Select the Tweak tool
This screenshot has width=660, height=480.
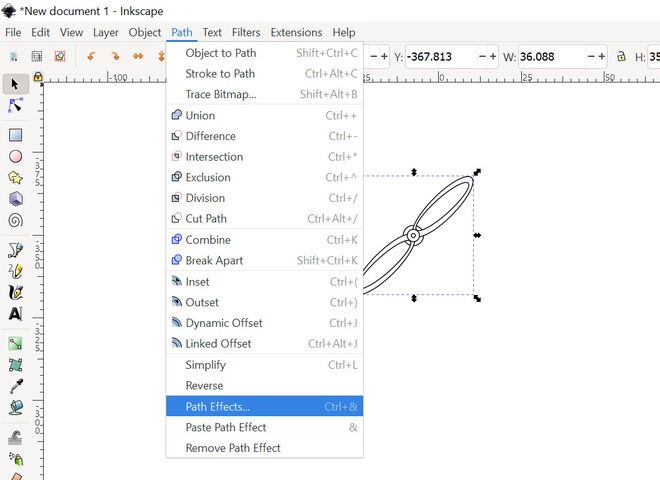point(16,437)
